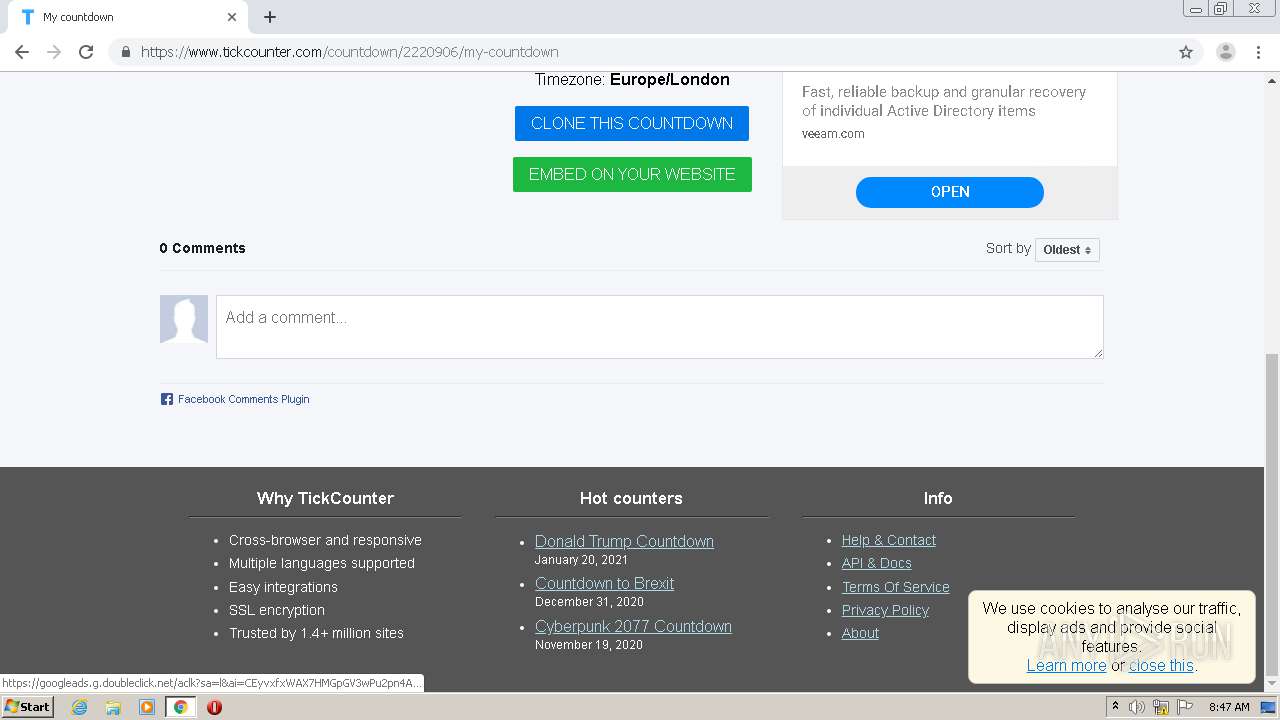Launch Internet Explorer from the taskbar
This screenshot has width=1280, height=720.
tap(79, 707)
